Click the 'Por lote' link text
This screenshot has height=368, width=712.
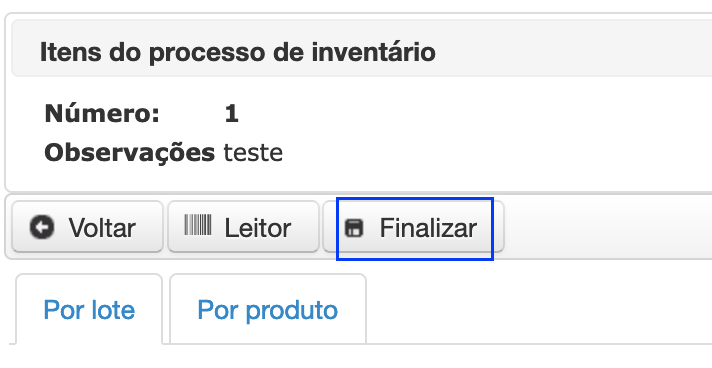(89, 310)
